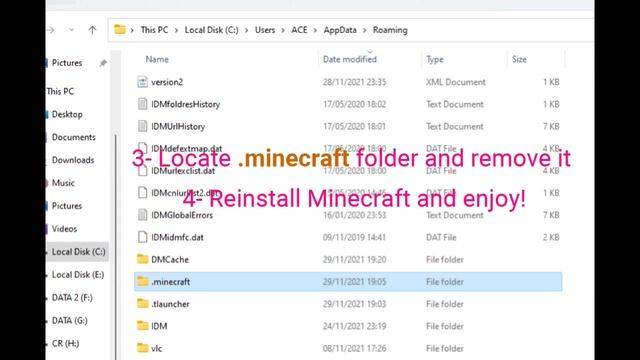This screenshot has width=640, height=360.
Task: Expand chevron after Users breadcrumb
Action: tap(283, 30)
